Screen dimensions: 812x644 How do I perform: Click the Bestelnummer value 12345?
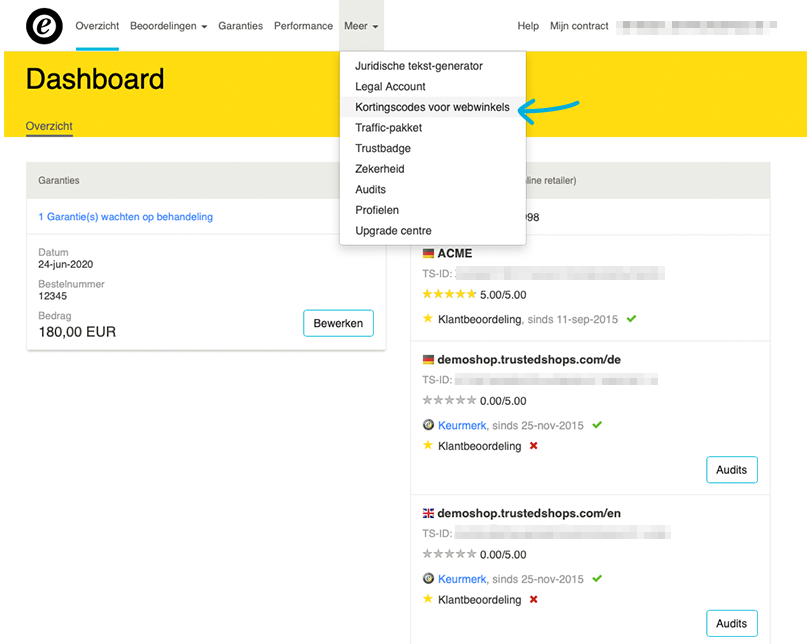tap(53, 296)
